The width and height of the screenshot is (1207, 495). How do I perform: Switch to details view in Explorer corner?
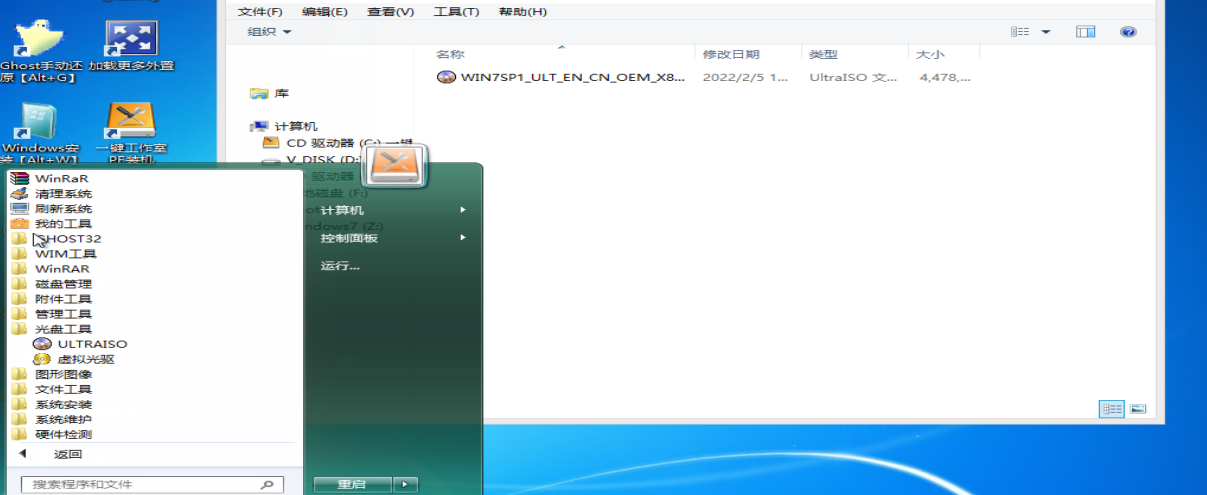[x=1112, y=409]
